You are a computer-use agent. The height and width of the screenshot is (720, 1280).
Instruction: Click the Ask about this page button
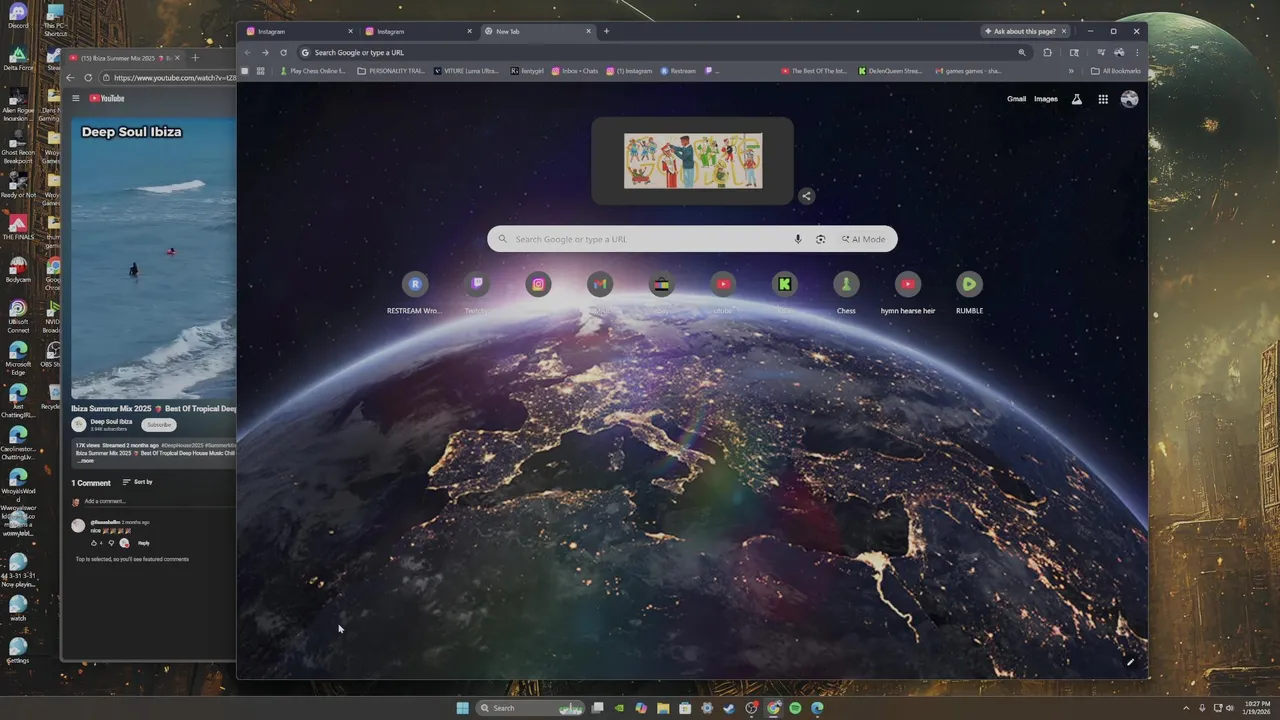1026,31
